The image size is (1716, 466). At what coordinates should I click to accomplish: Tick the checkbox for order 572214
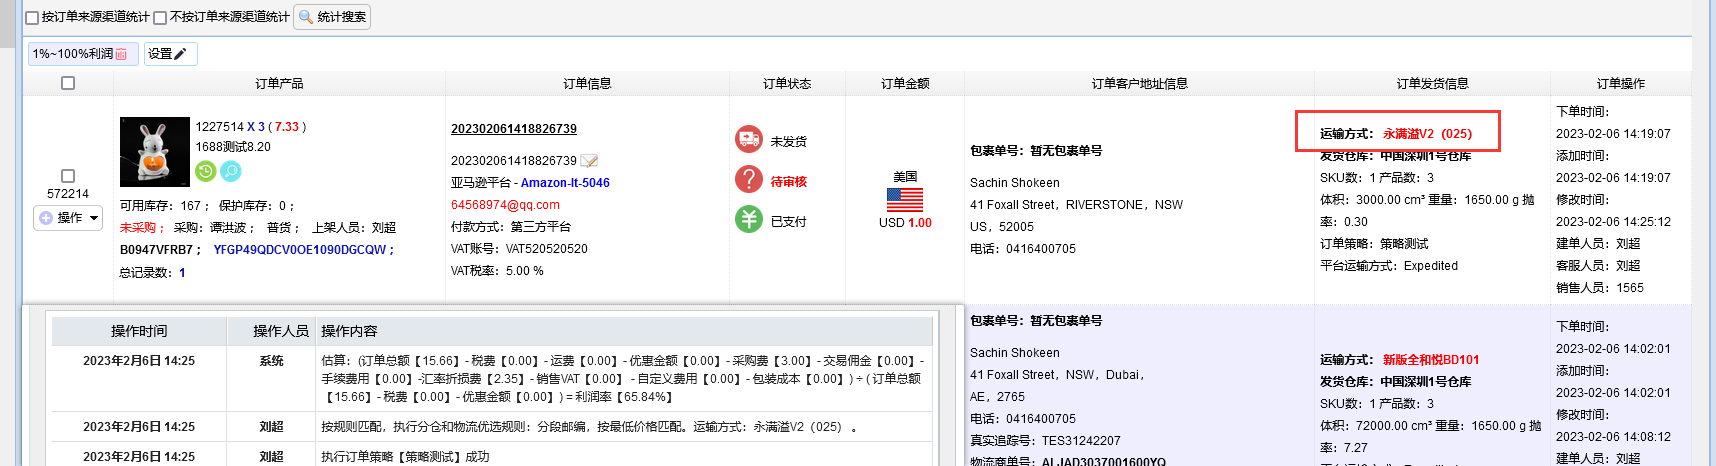[x=68, y=176]
